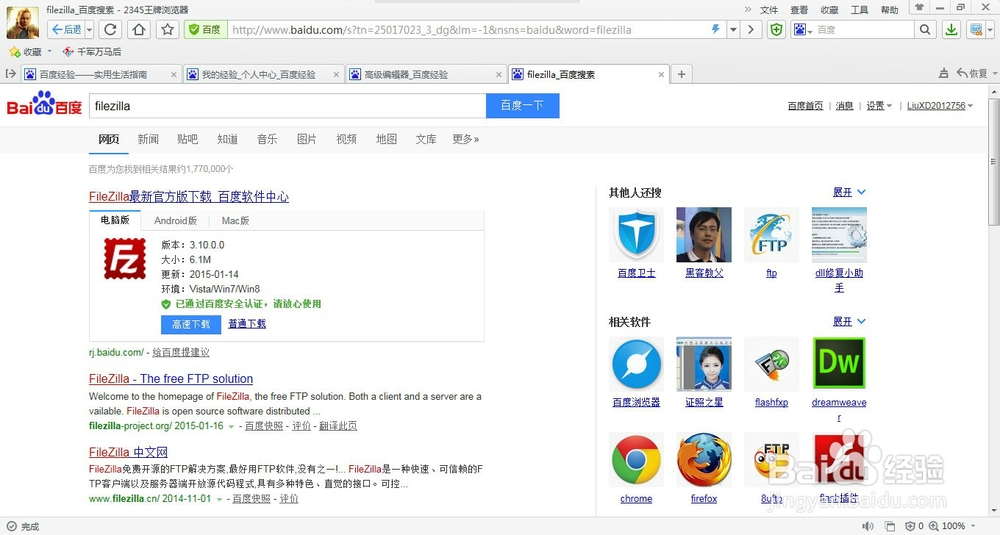Click the Baidu search field containing filezilla
The width and height of the screenshot is (1000, 535).
coord(287,106)
